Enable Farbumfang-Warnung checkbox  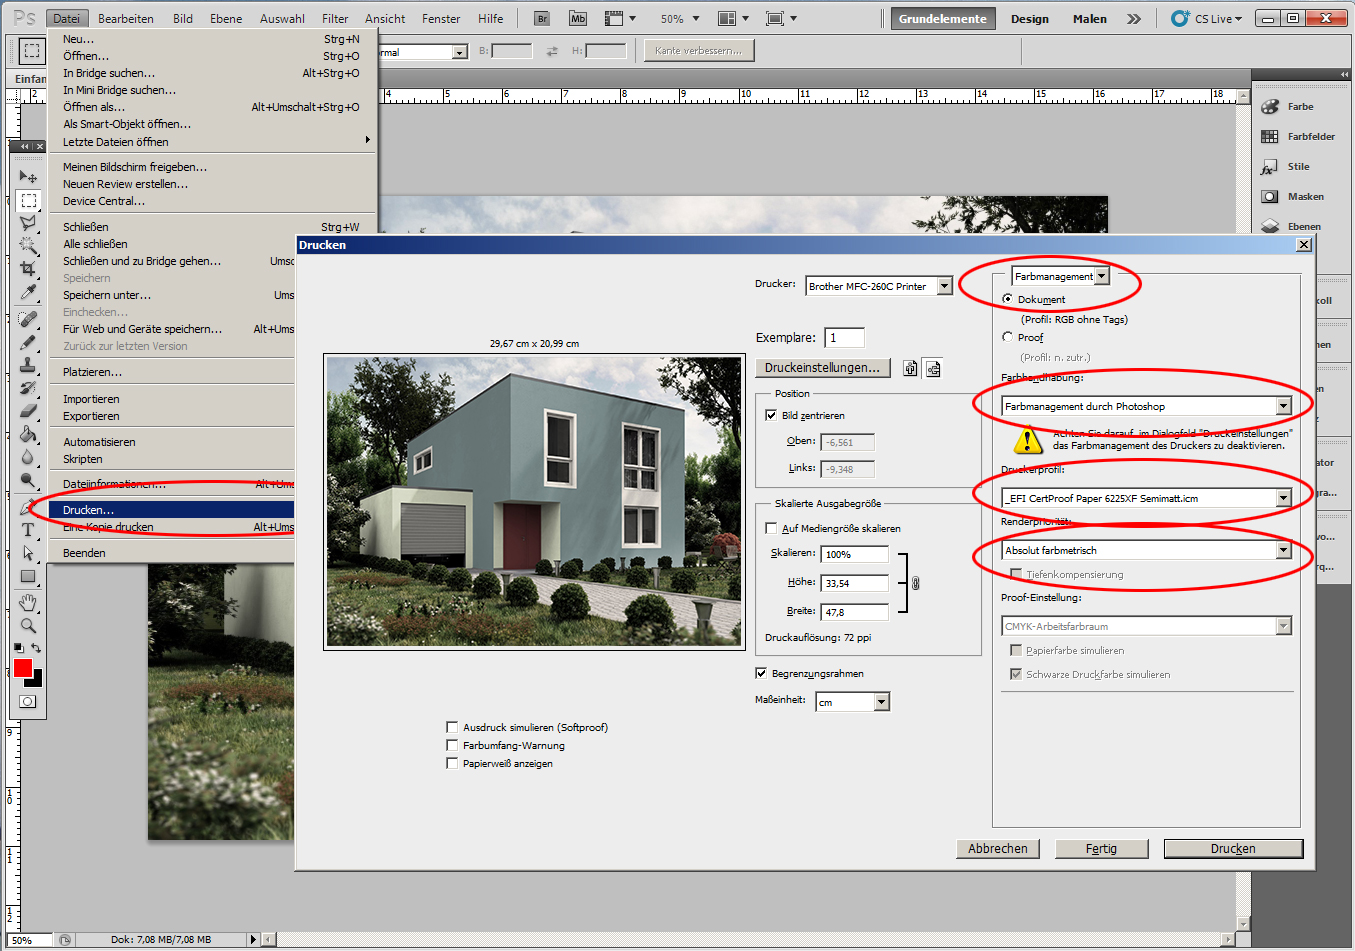[452, 745]
